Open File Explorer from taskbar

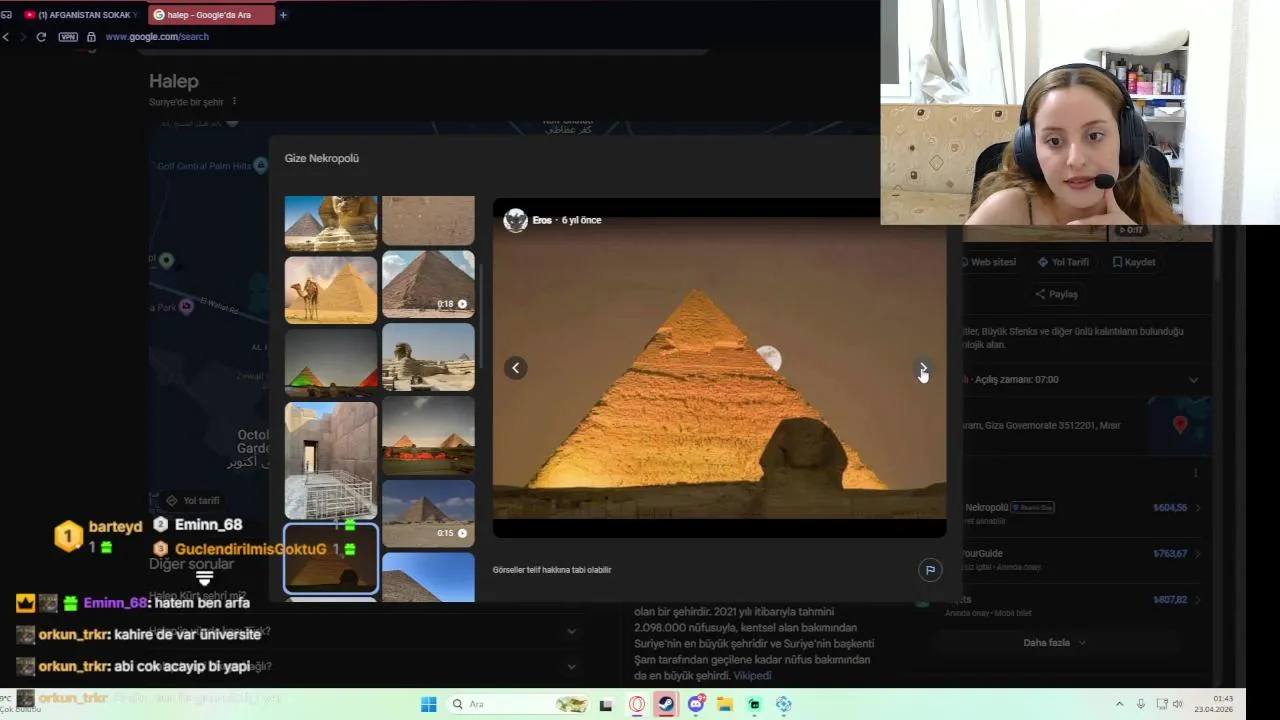[725, 704]
